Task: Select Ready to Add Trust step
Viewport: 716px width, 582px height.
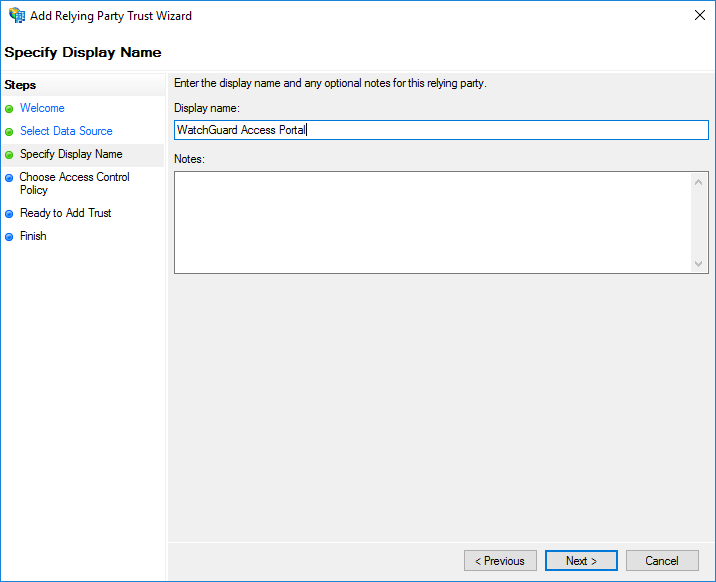Action: 66,213
